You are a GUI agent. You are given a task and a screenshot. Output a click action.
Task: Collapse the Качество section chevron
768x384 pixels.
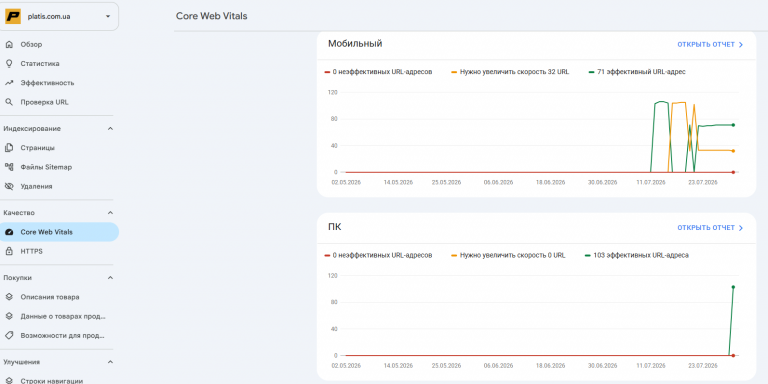point(110,213)
